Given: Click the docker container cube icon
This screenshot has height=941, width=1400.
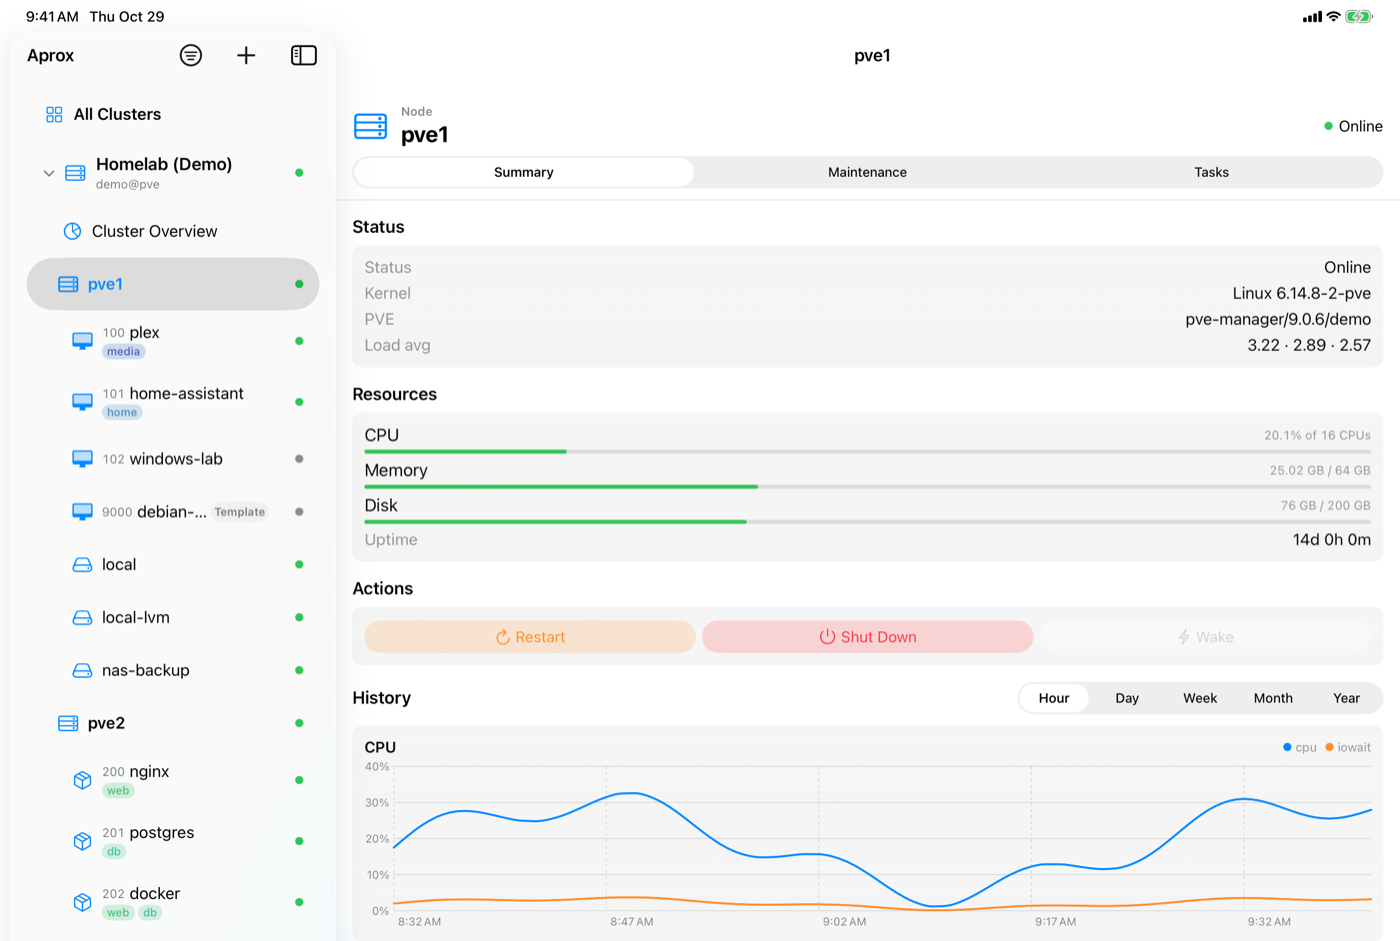Looking at the screenshot, I should click(x=83, y=902).
